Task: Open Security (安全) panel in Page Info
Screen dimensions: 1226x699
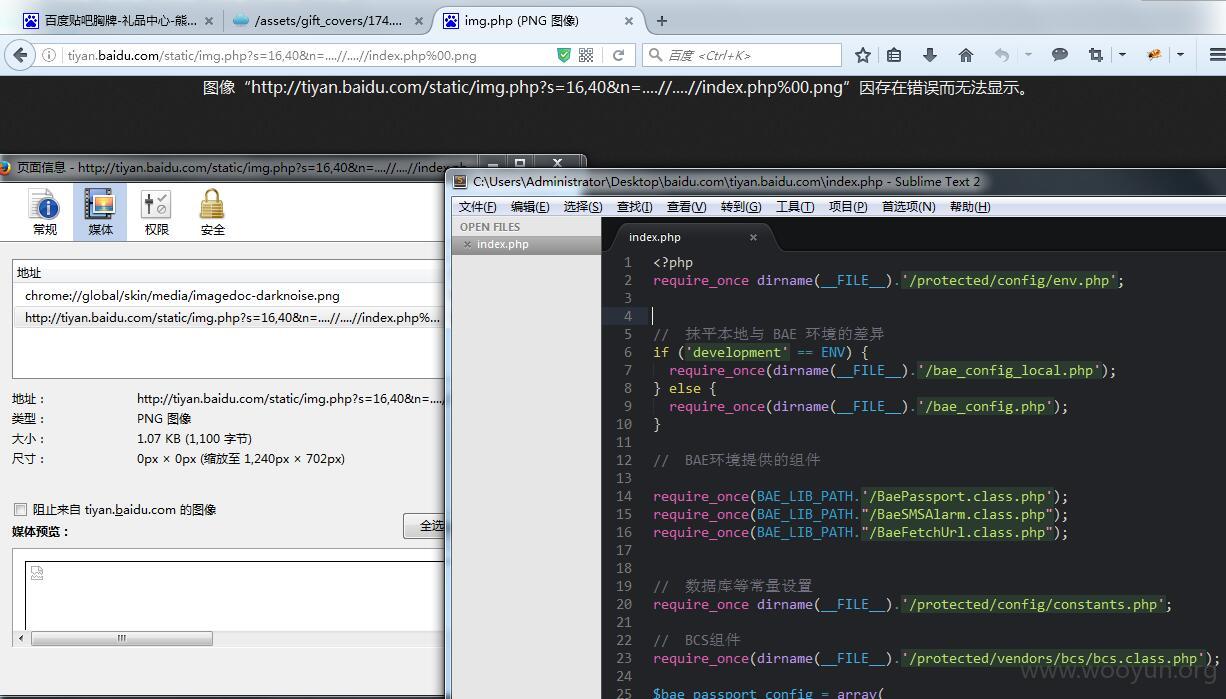Action: tap(212, 212)
